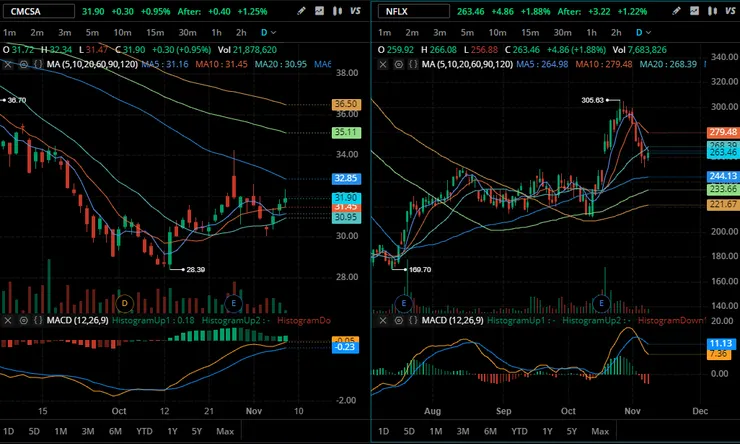Click the 11.13 MACD value label on NFLX
Image resolution: width=740 pixels, height=444 pixels.
click(x=720, y=343)
